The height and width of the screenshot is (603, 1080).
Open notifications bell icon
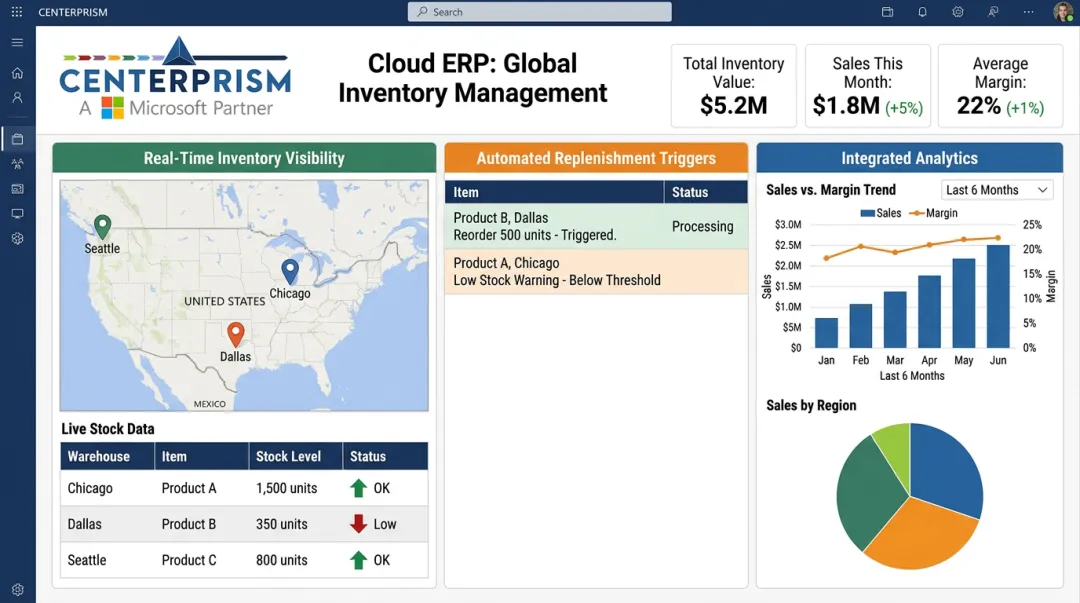922,12
